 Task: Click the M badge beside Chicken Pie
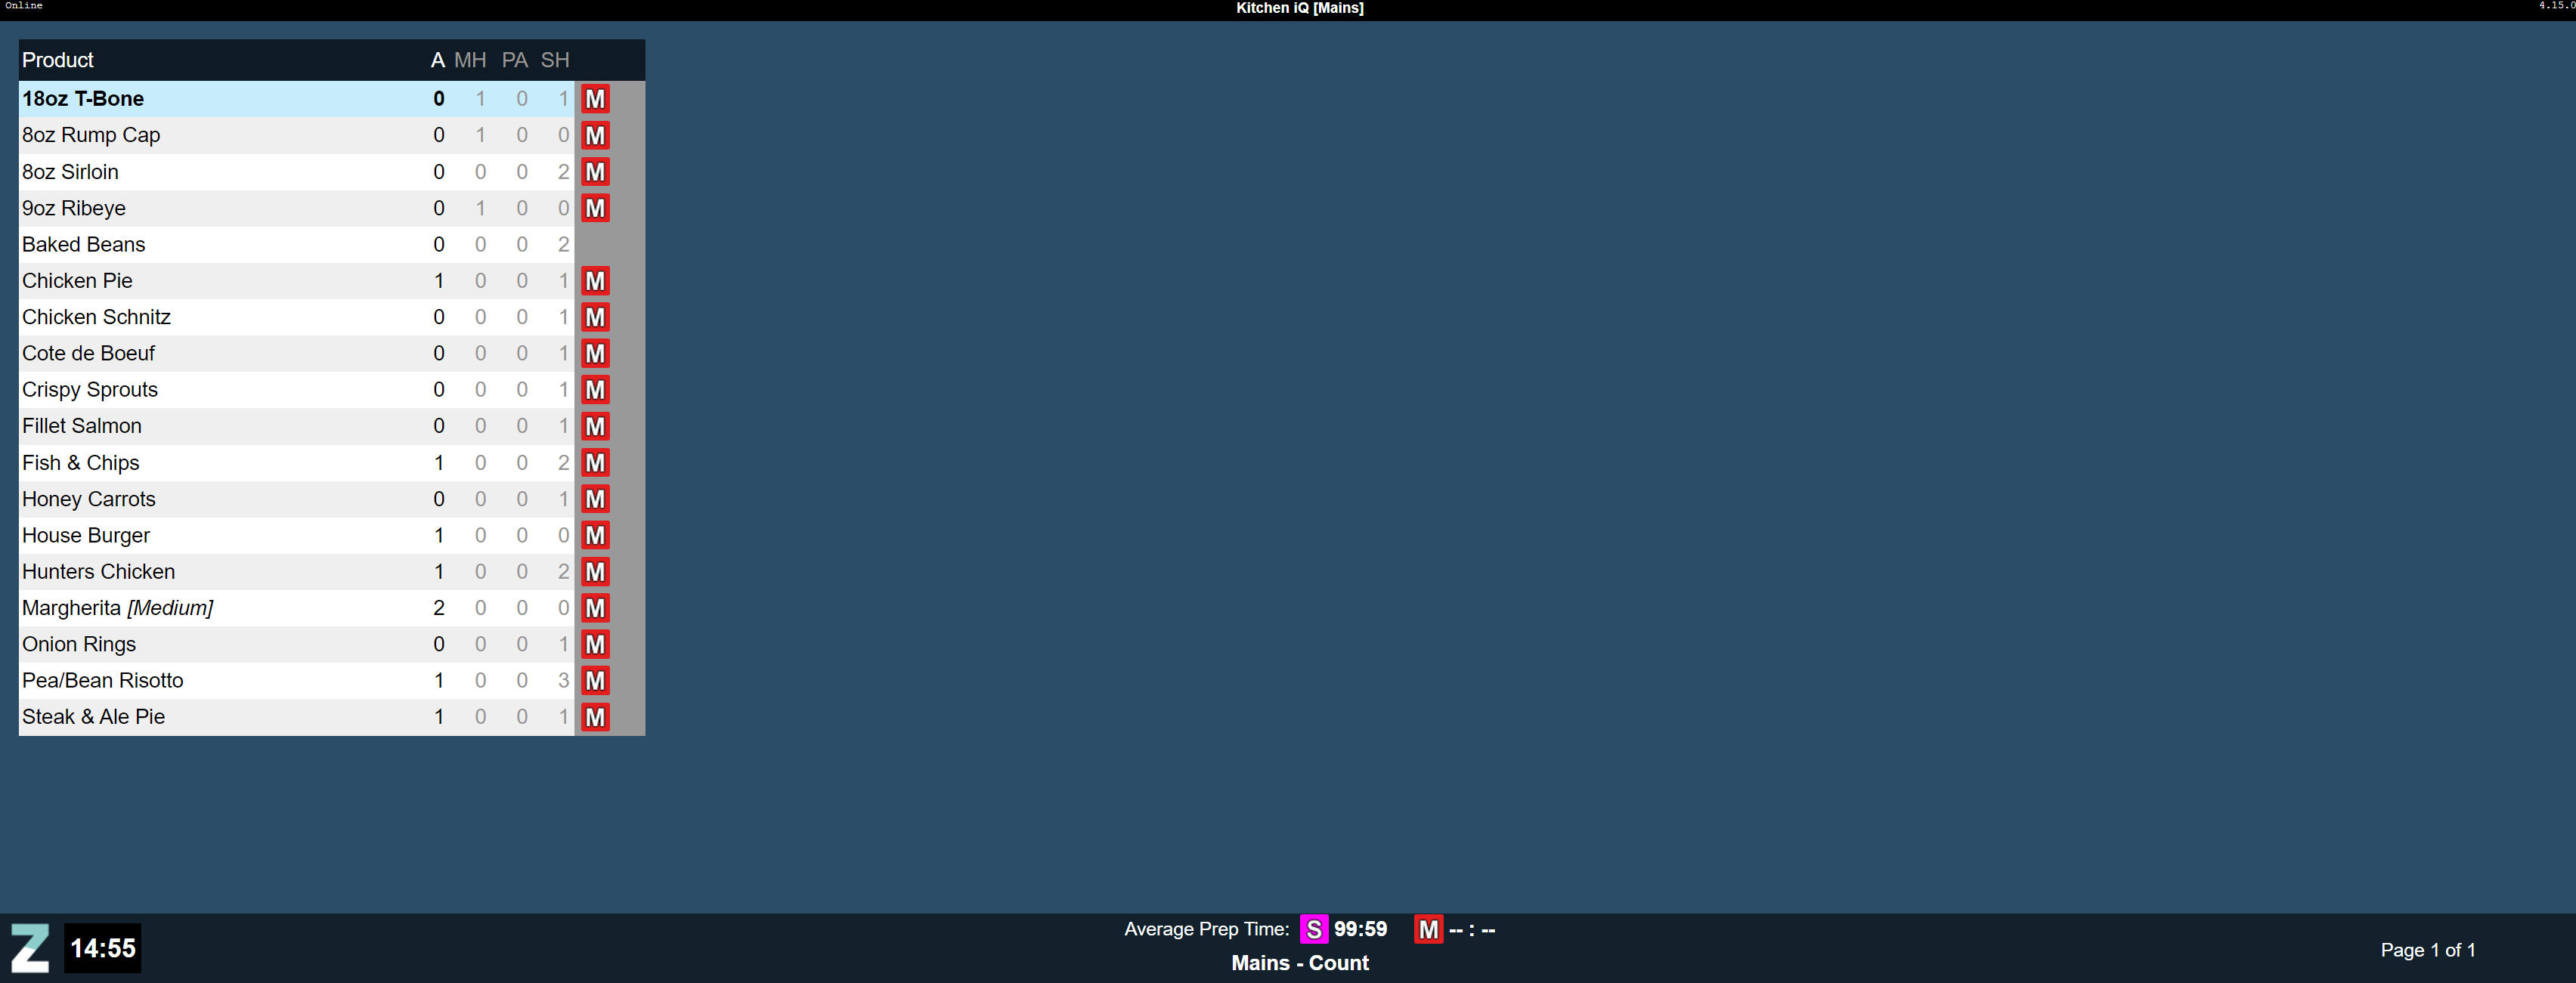[595, 281]
